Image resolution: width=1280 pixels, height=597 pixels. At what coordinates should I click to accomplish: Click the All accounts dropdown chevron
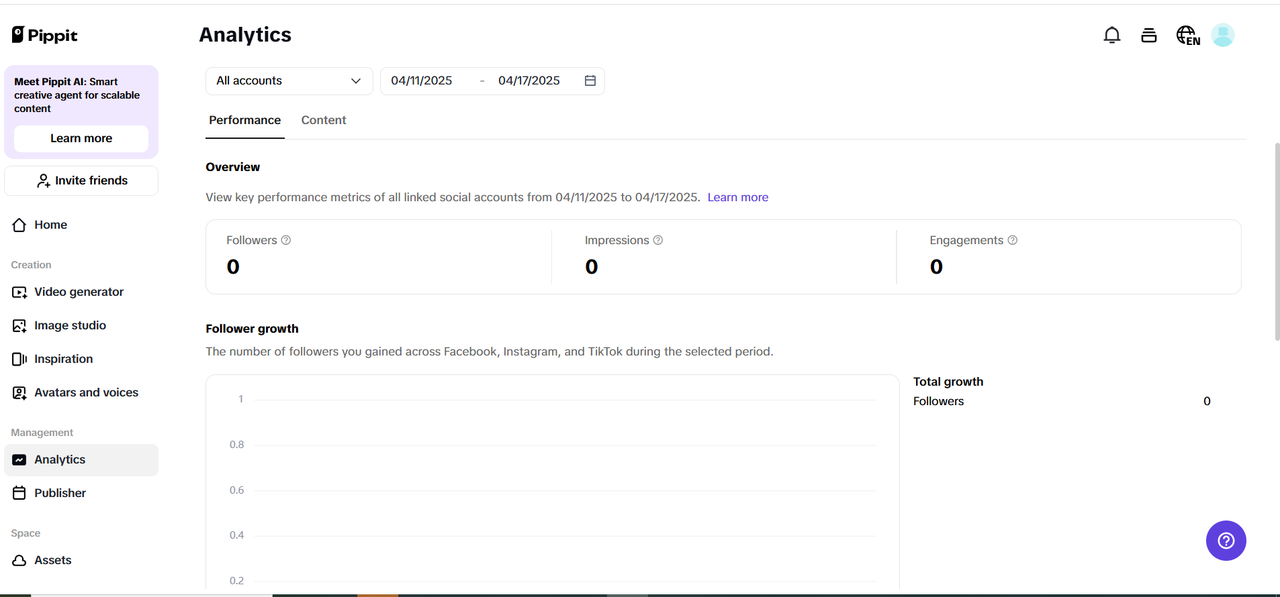356,81
